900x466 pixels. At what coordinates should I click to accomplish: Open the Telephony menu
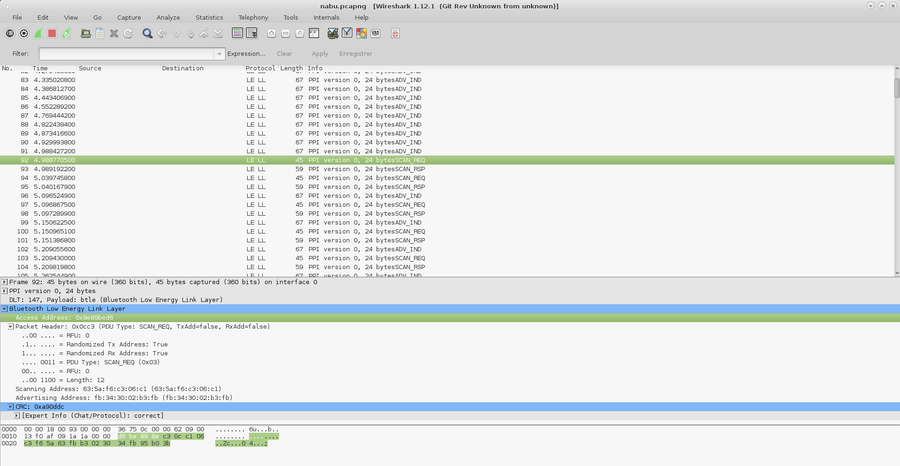click(253, 17)
